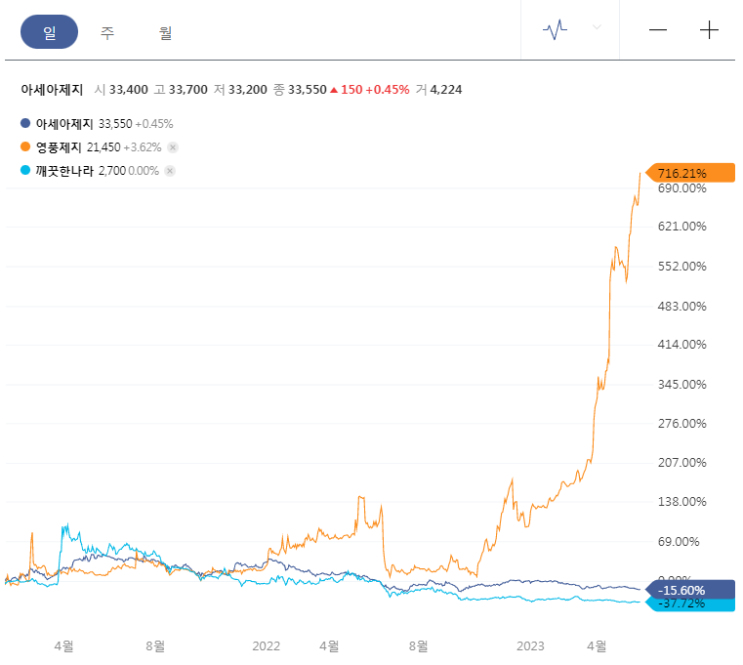743x665 pixels.
Task: Click the 깨끗한나라 legend label
Action: [65, 171]
